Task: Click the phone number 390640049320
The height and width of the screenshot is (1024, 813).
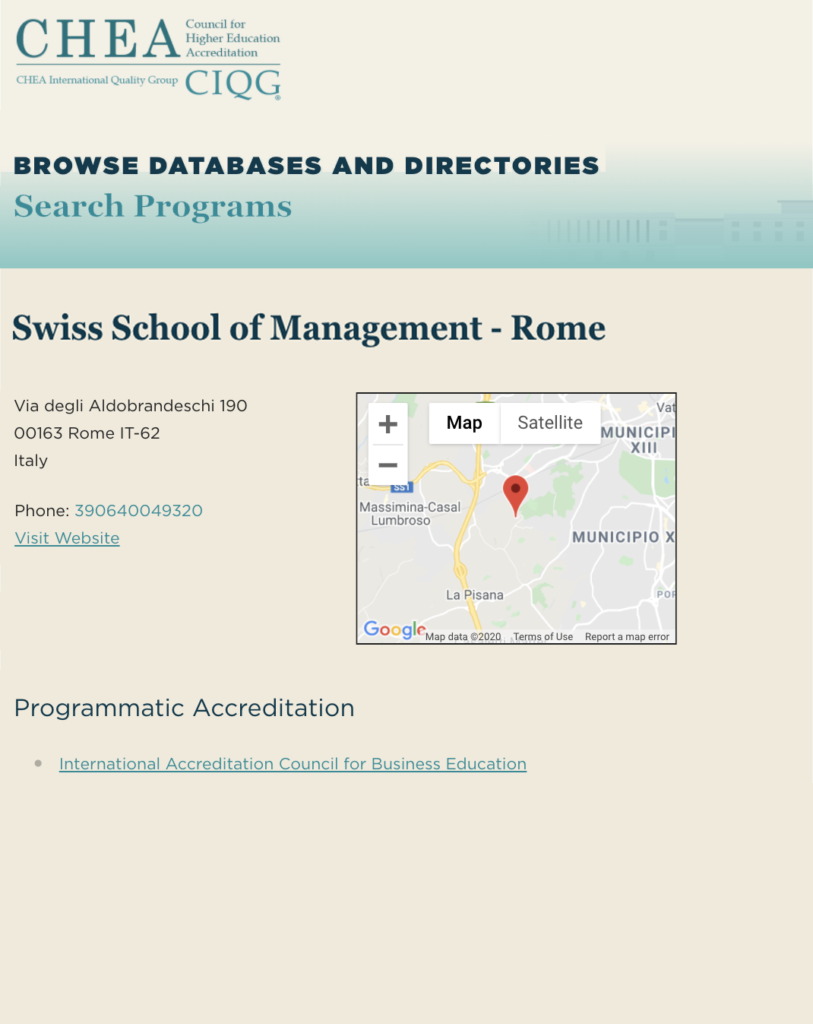Action: click(138, 511)
